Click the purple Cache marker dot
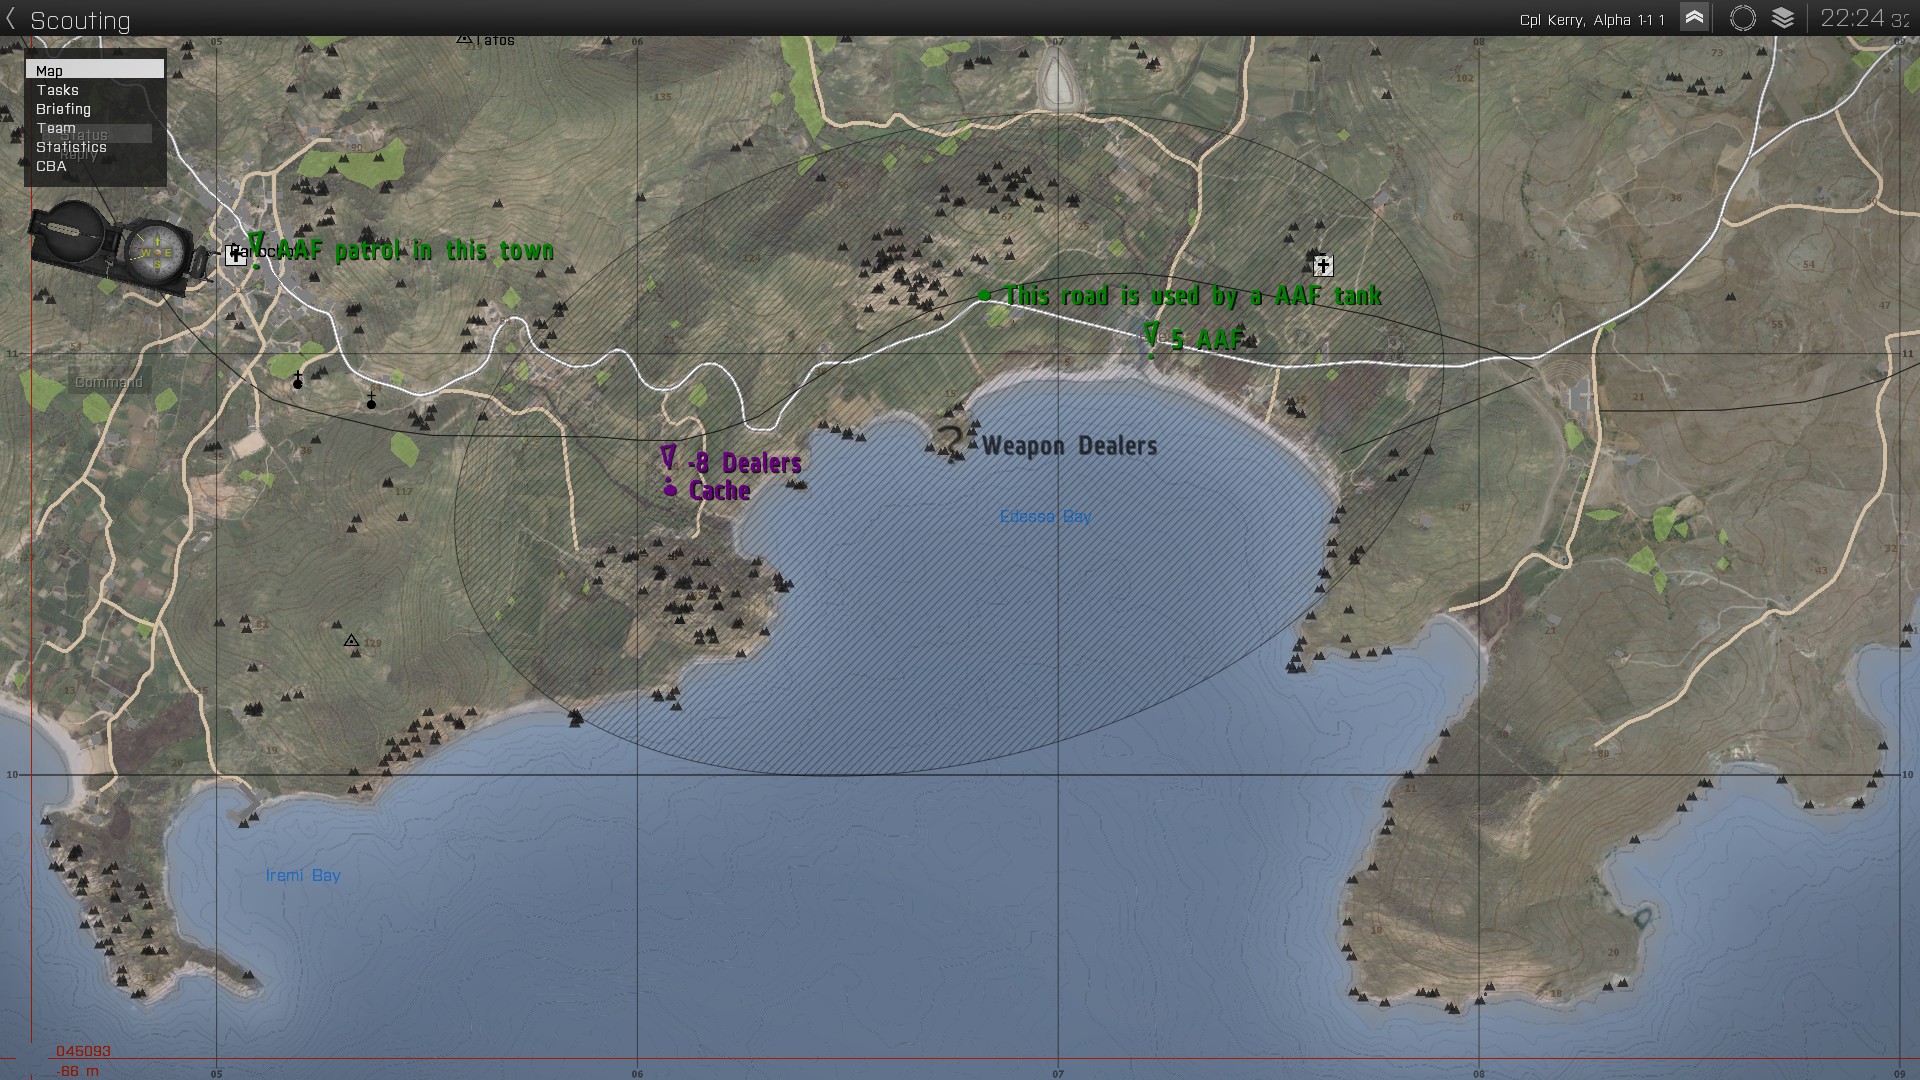Image resolution: width=1920 pixels, height=1080 pixels. point(670,490)
